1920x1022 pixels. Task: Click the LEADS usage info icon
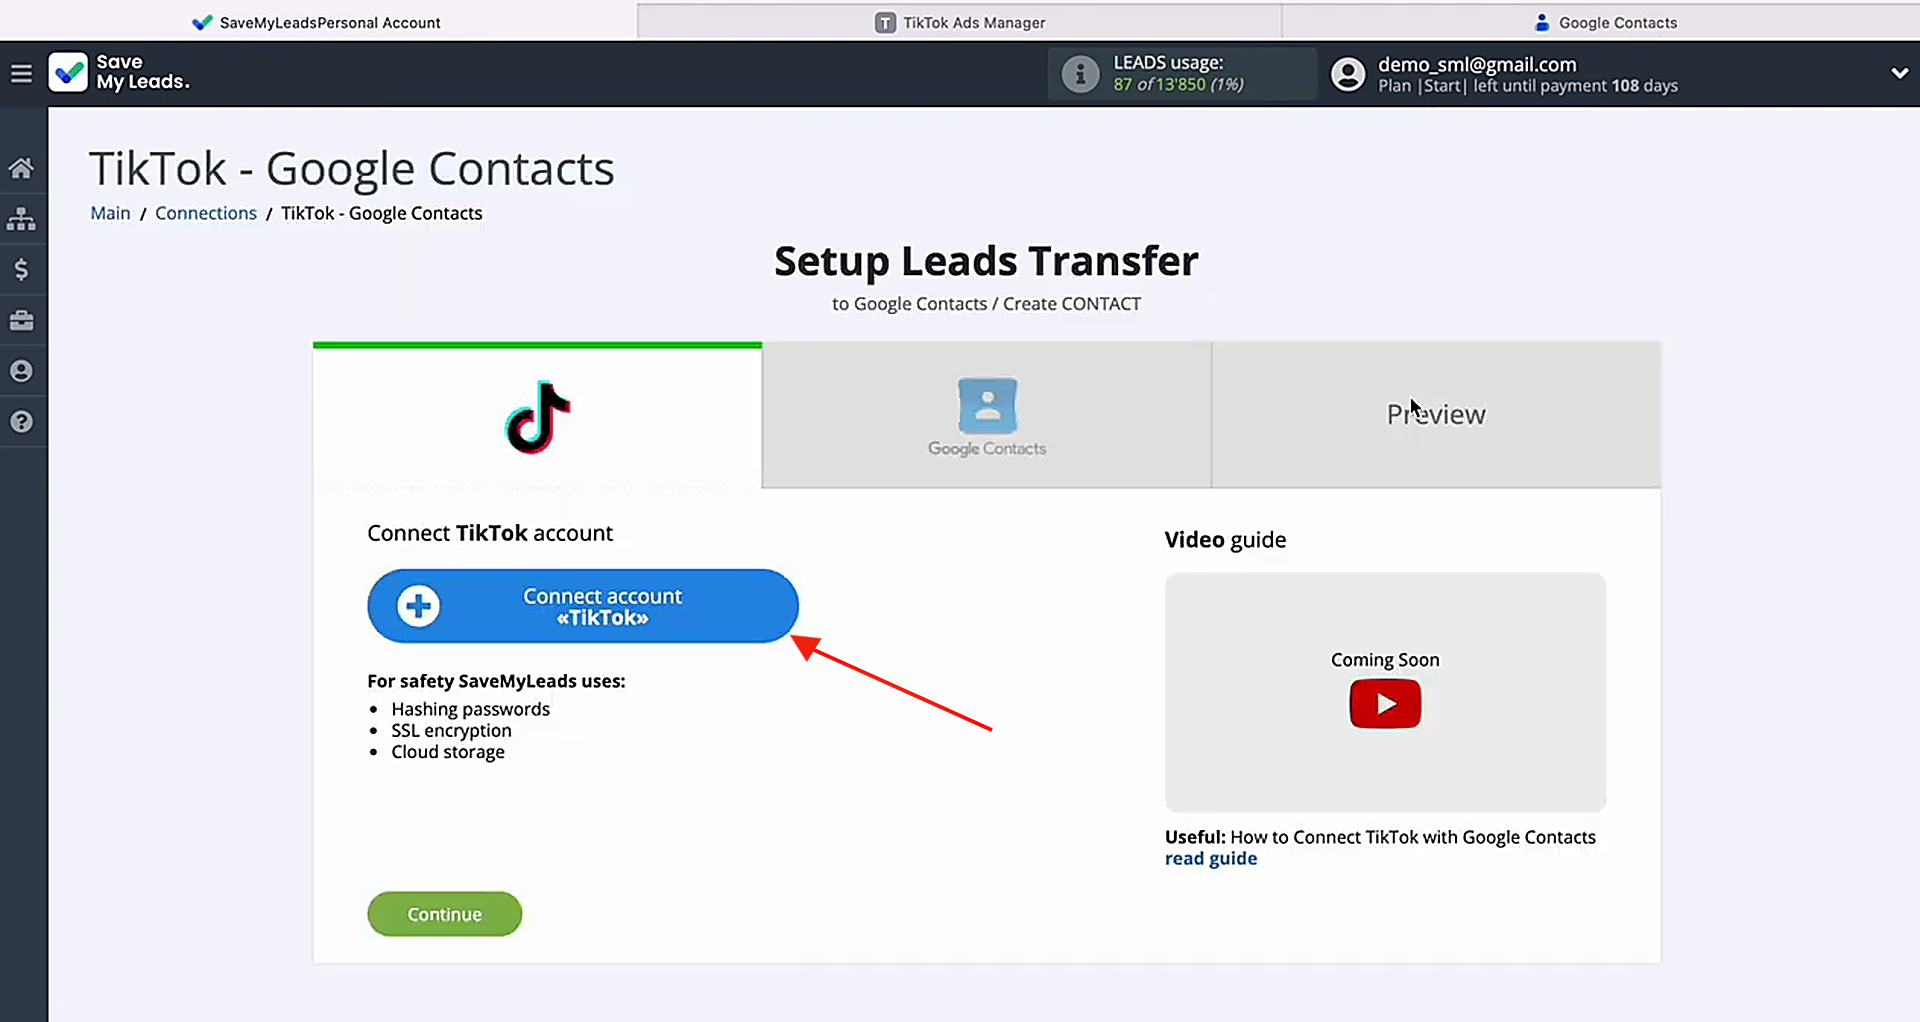(1080, 74)
